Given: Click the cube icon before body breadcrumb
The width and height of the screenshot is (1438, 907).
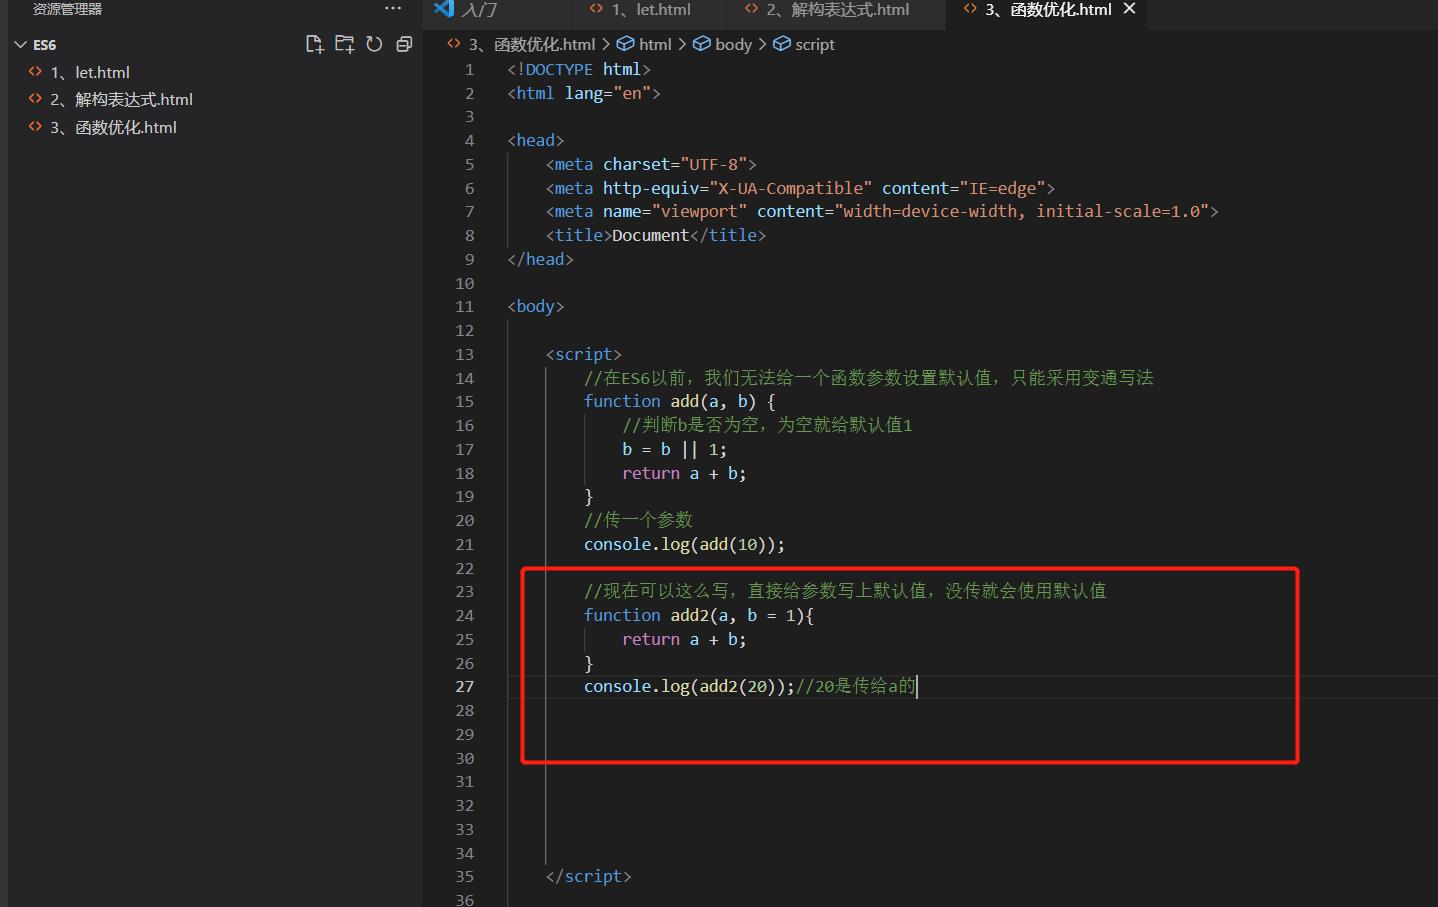Looking at the screenshot, I should pos(702,44).
